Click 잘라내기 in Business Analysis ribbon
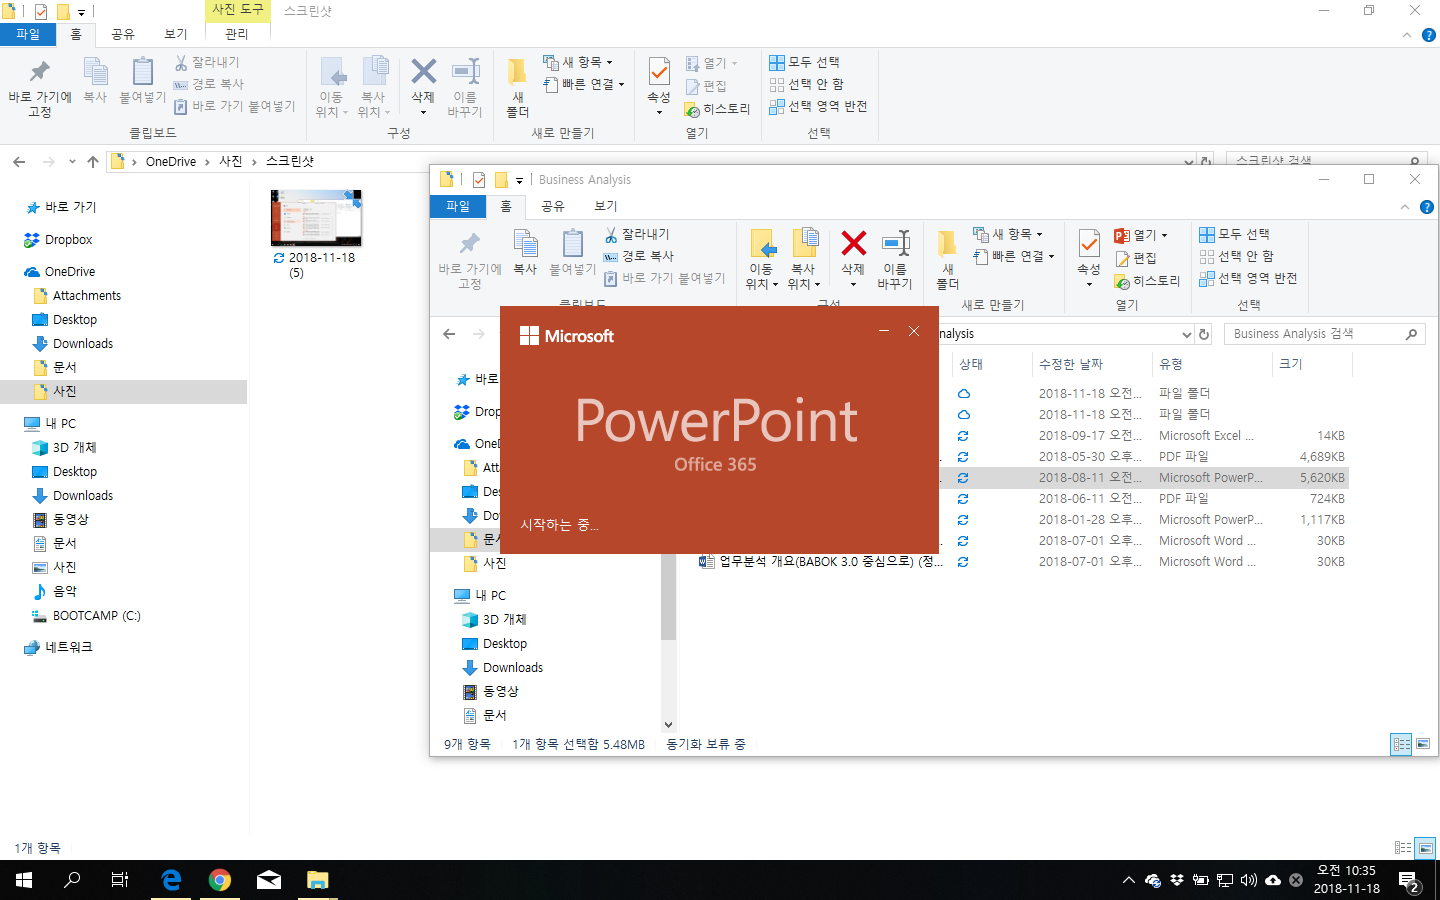Image resolution: width=1440 pixels, height=900 pixels. 637,234
